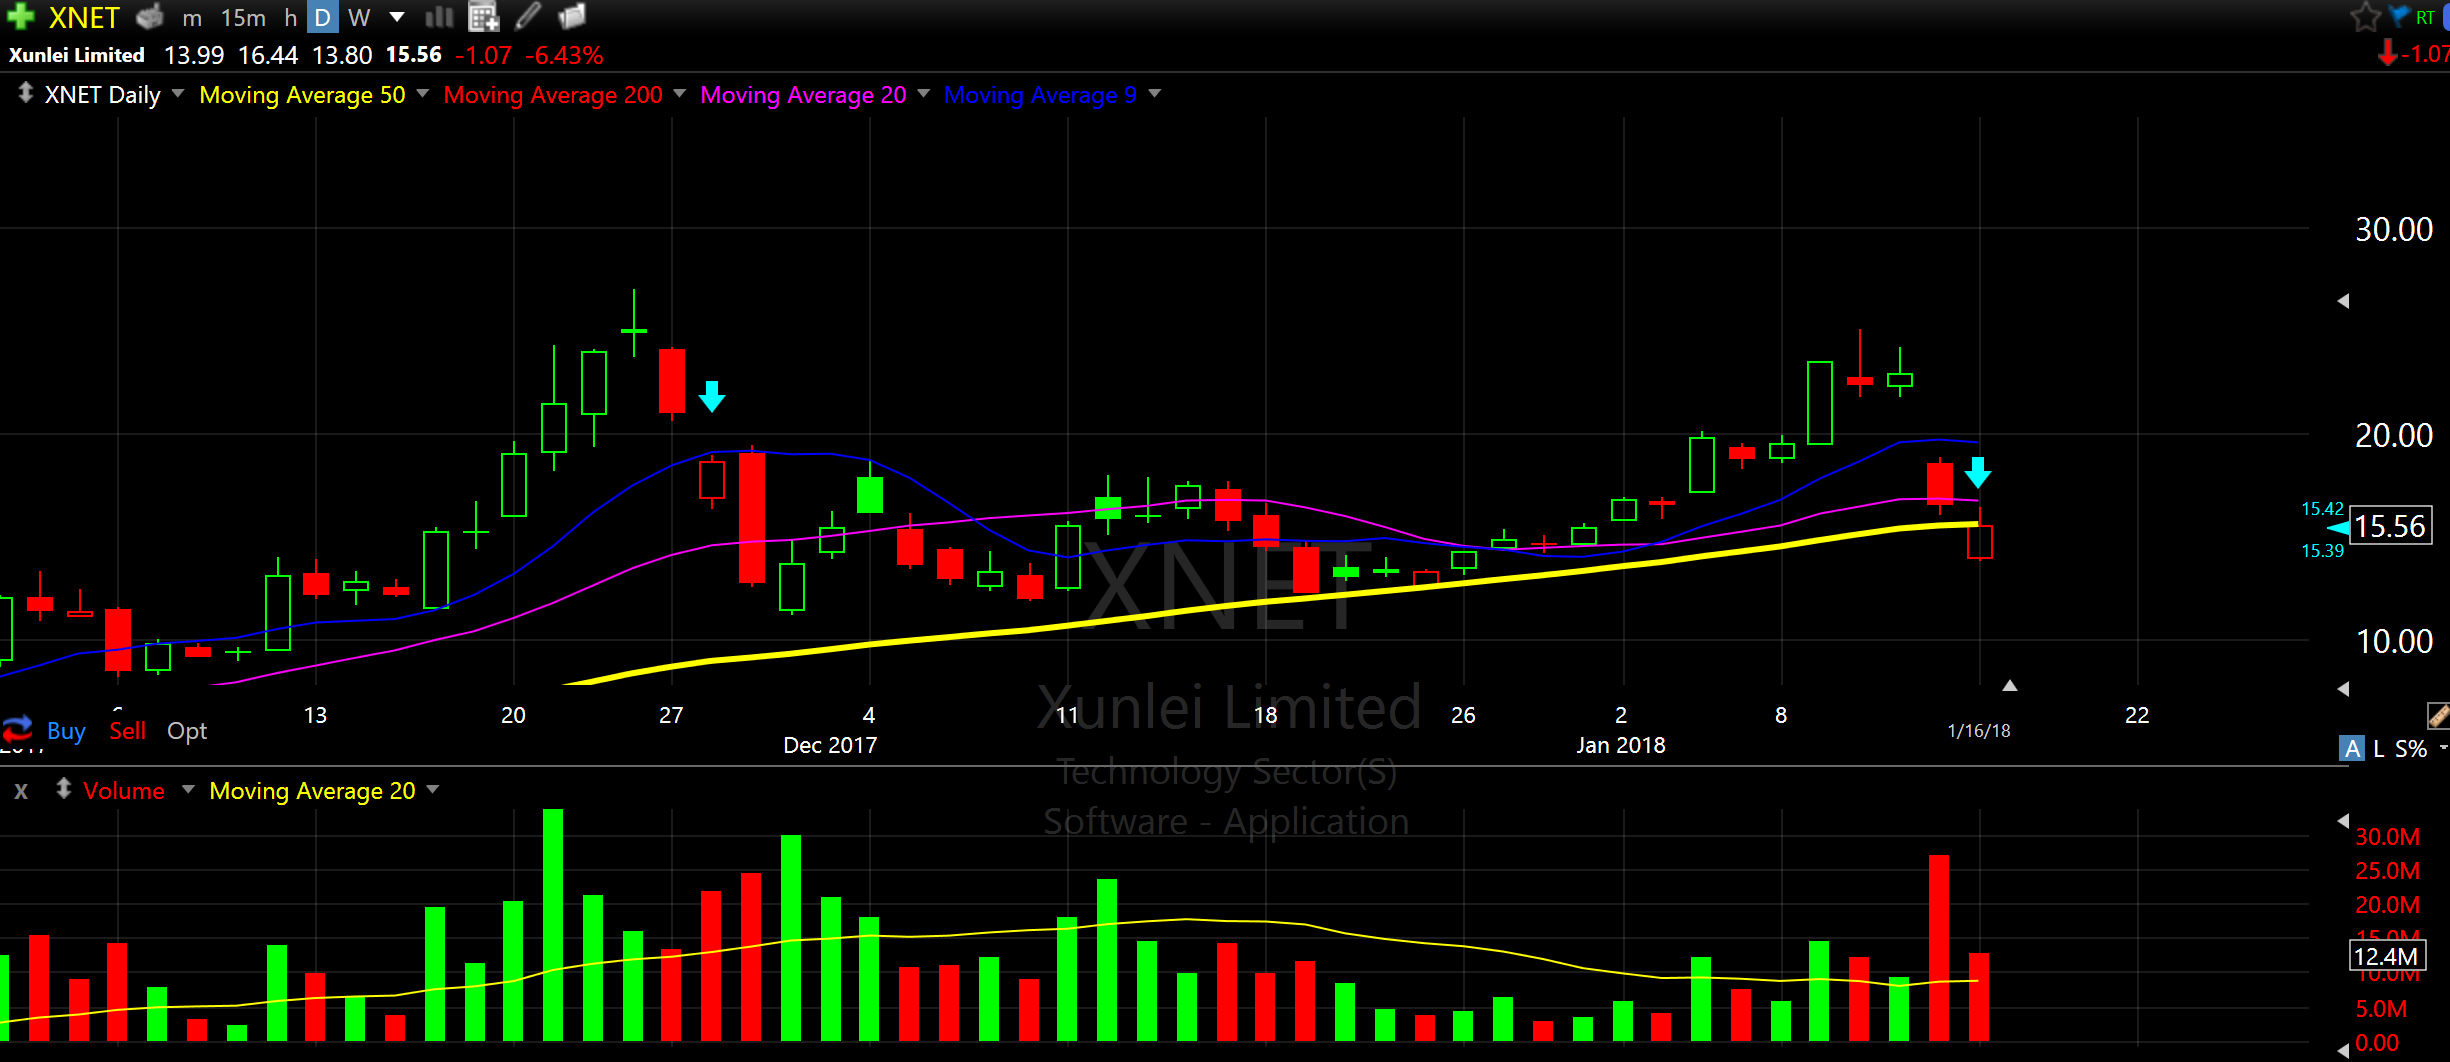The width and height of the screenshot is (2450, 1062).
Task: Select the pencil drawing tools icon
Action: (528, 16)
